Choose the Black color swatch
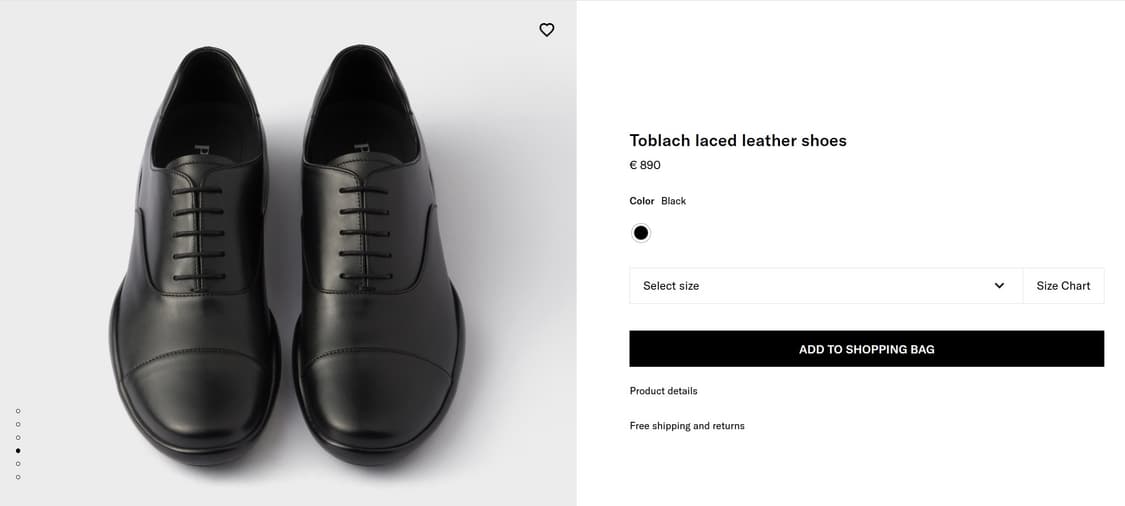 point(641,233)
